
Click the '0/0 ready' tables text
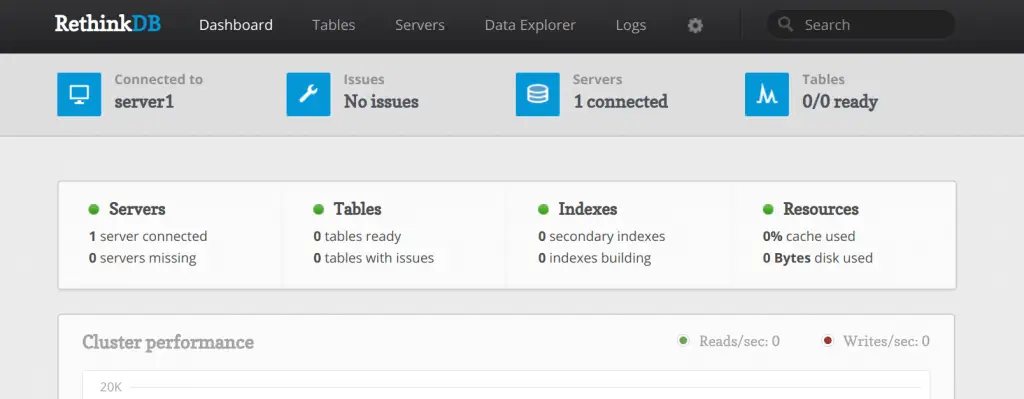pos(840,102)
